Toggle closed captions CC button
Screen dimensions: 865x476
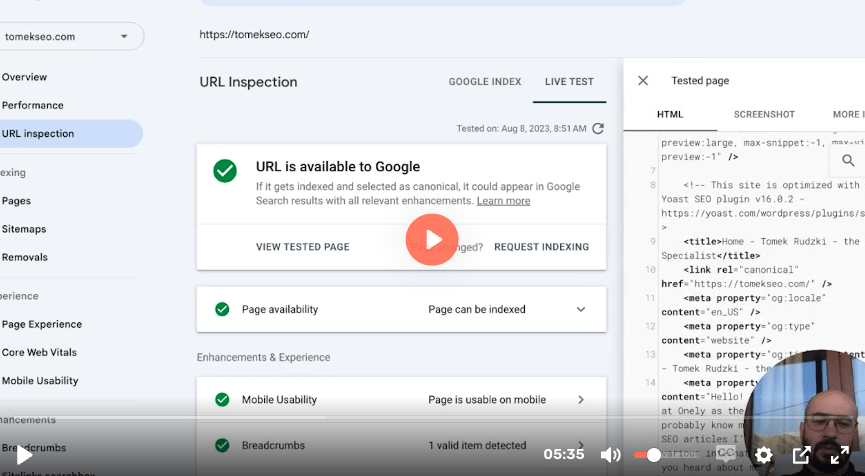pos(726,453)
